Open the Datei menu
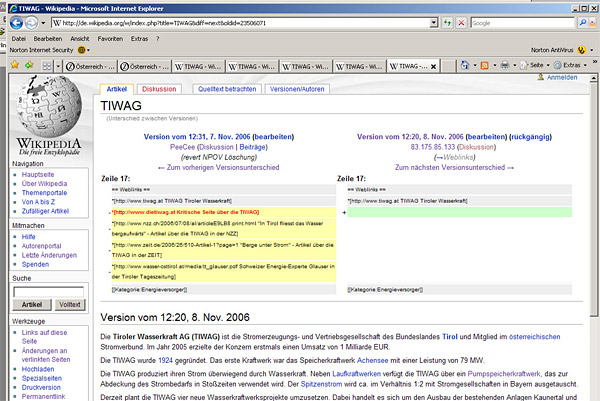 click(18, 39)
